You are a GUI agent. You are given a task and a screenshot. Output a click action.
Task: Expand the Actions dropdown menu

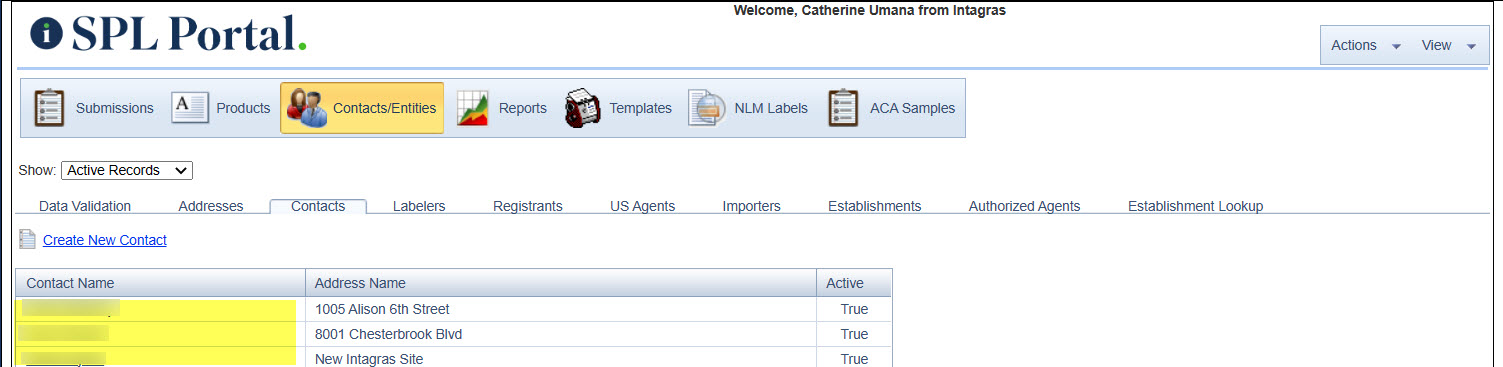(1366, 45)
